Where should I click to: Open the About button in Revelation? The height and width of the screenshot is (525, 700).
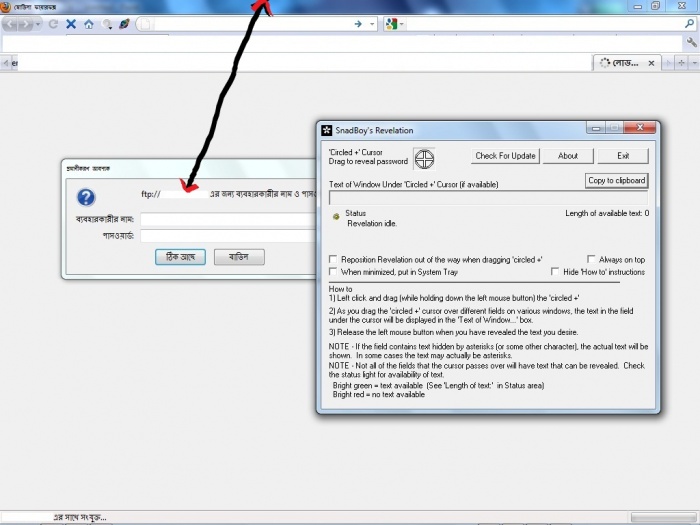click(x=568, y=156)
